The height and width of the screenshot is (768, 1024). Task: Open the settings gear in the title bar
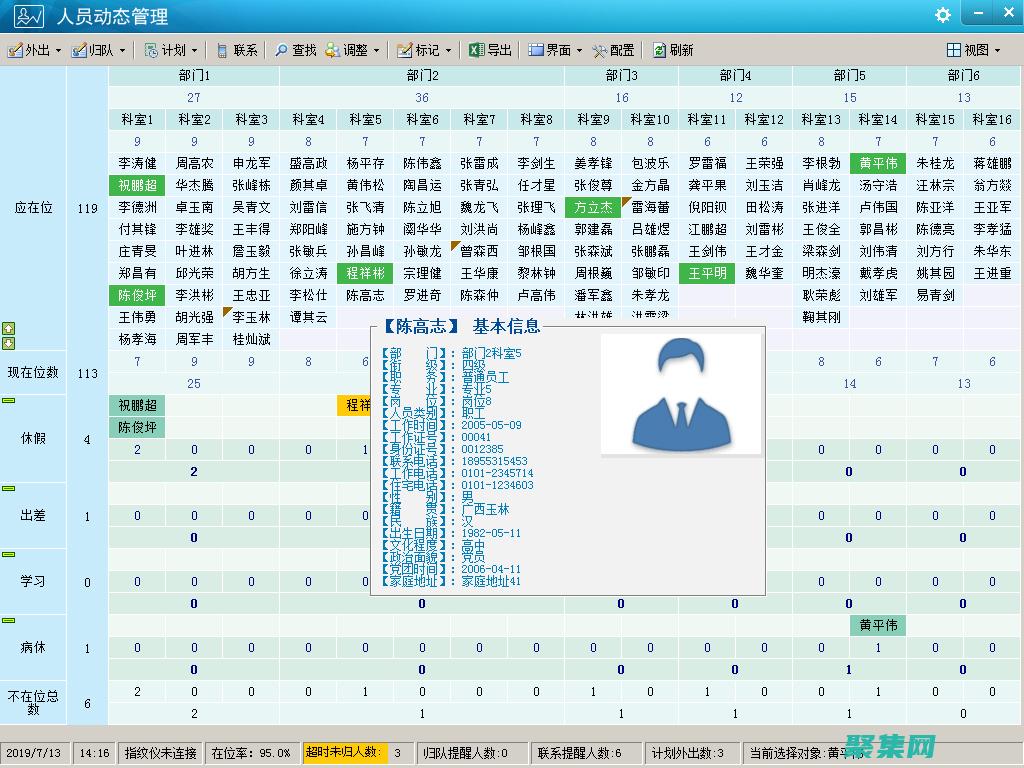pyautogui.click(x=941, y=16)
